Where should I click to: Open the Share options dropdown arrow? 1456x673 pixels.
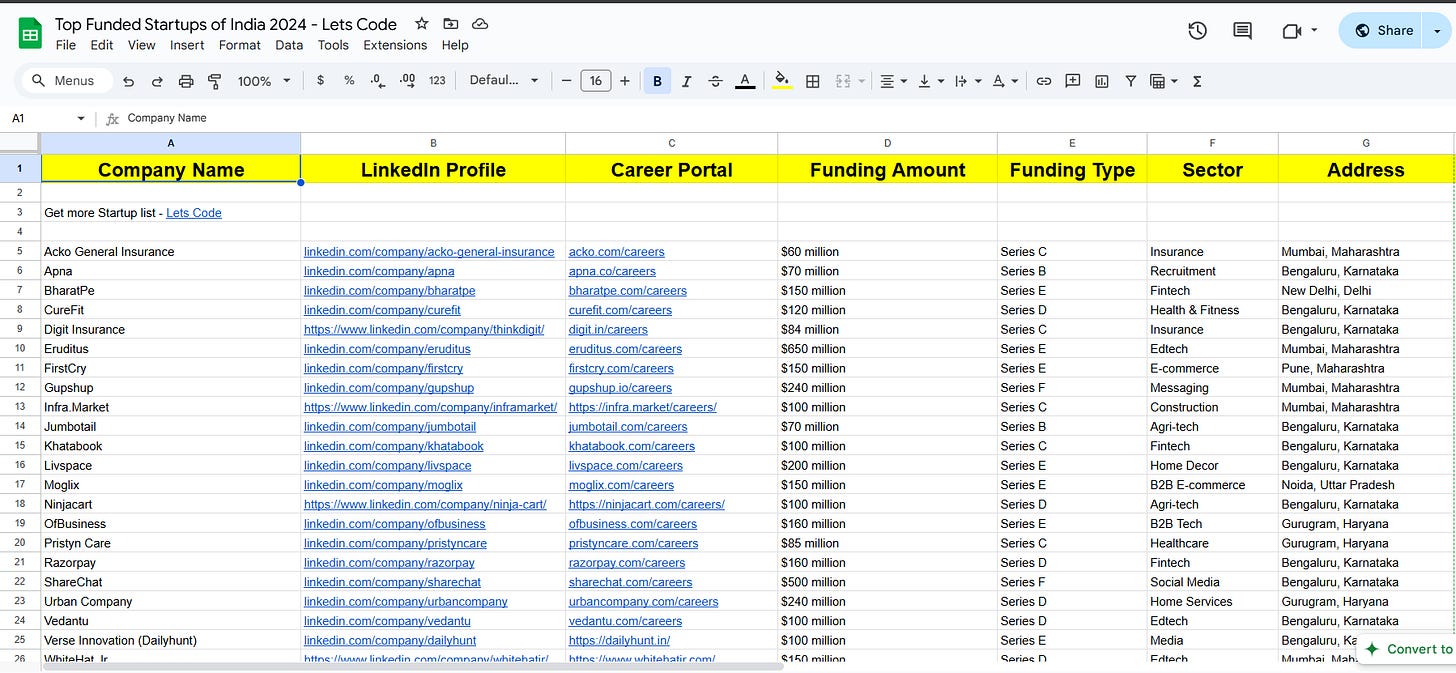coord(1439,31)
